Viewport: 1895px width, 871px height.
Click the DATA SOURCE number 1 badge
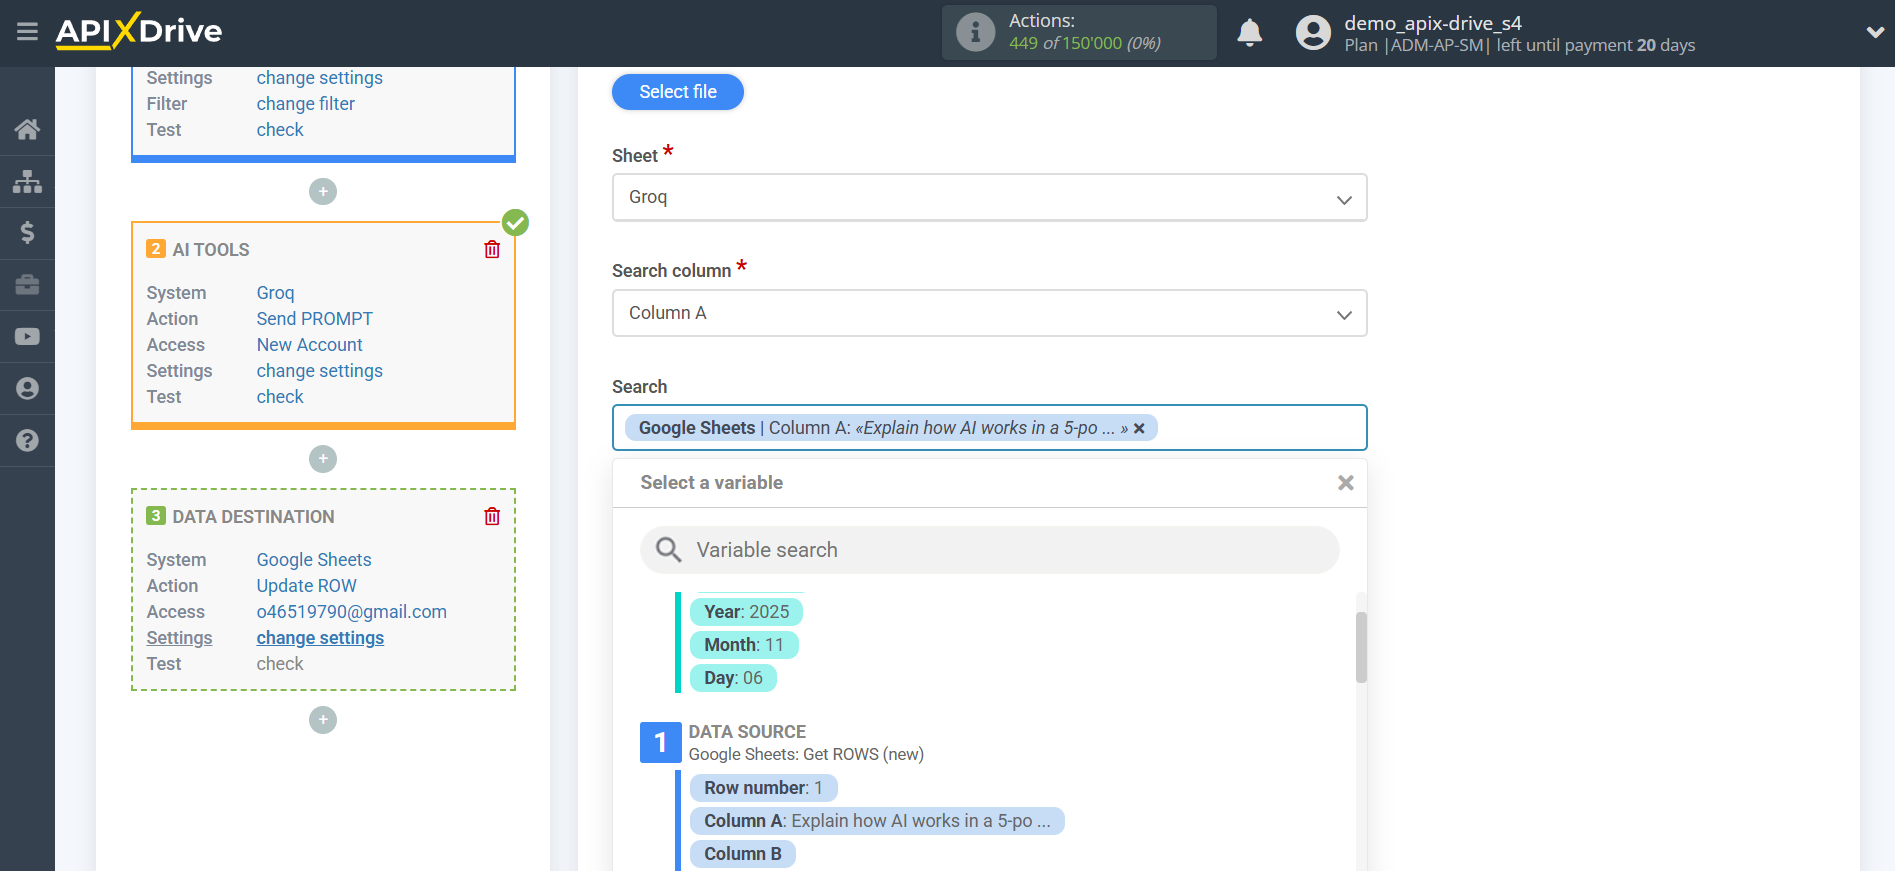660,743
